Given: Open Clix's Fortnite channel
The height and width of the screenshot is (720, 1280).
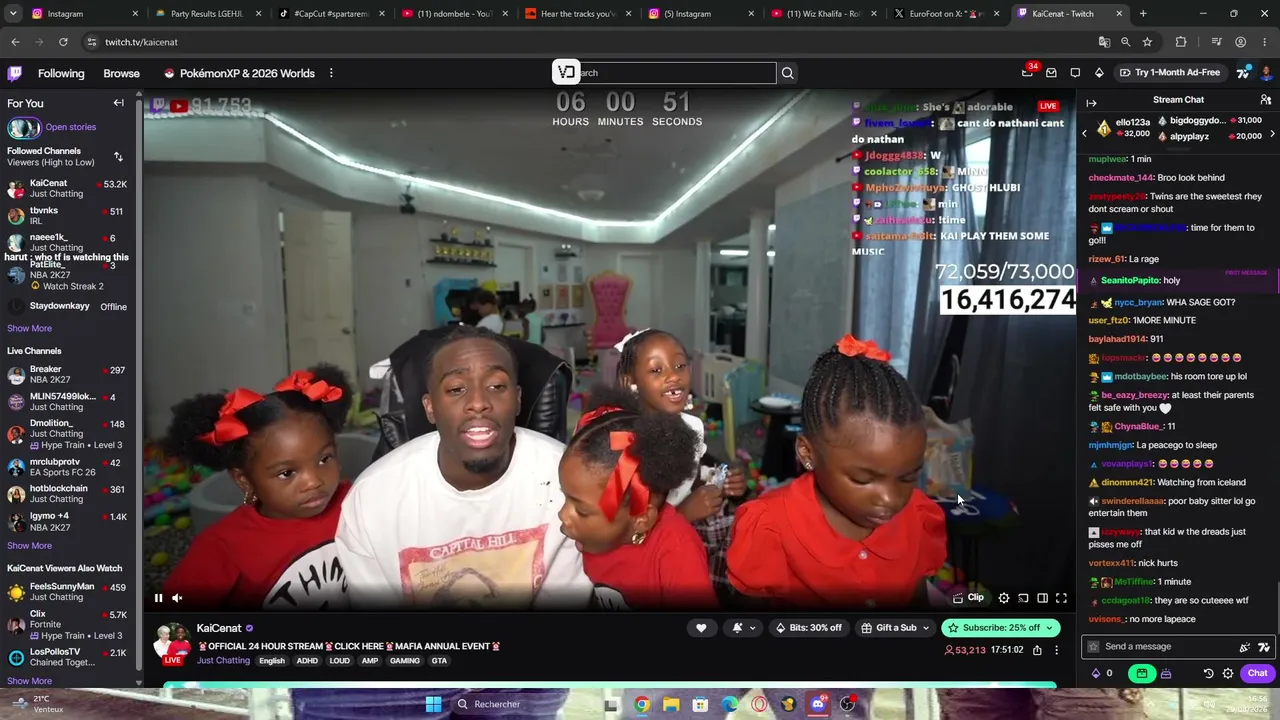Looking at the screenshot, I should coord(67,624).
